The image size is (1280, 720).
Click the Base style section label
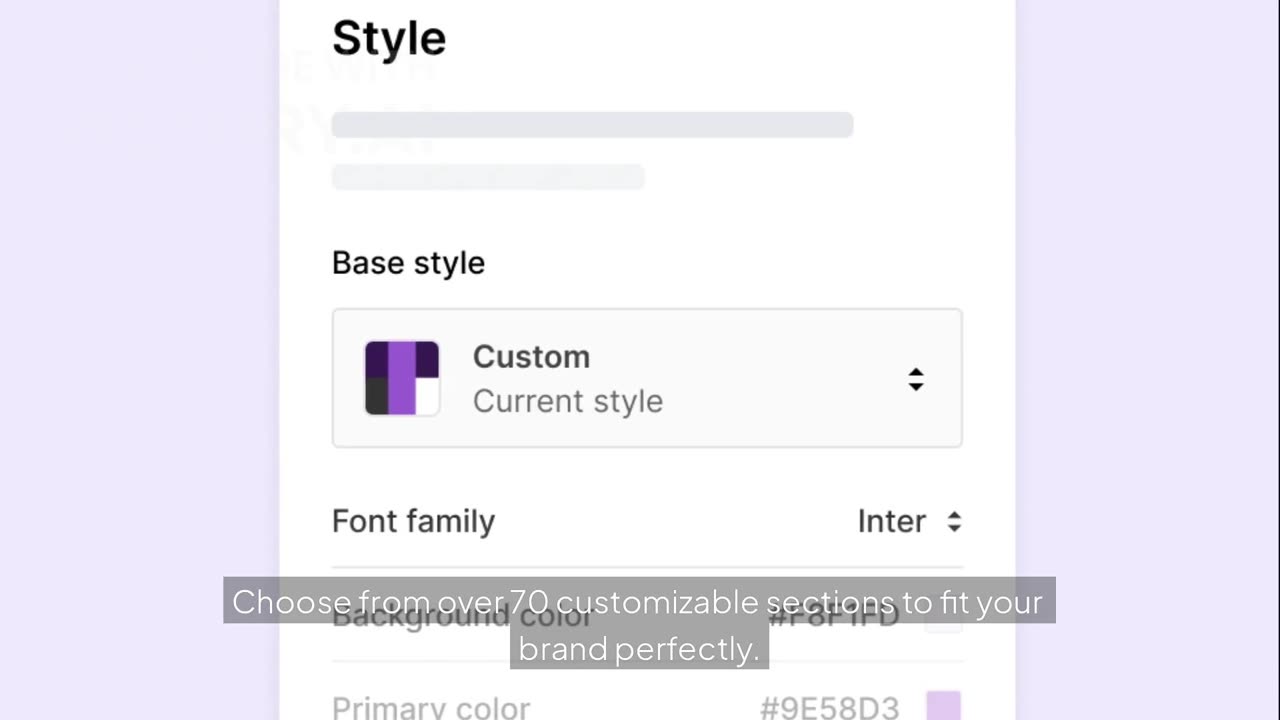point(408,263)
